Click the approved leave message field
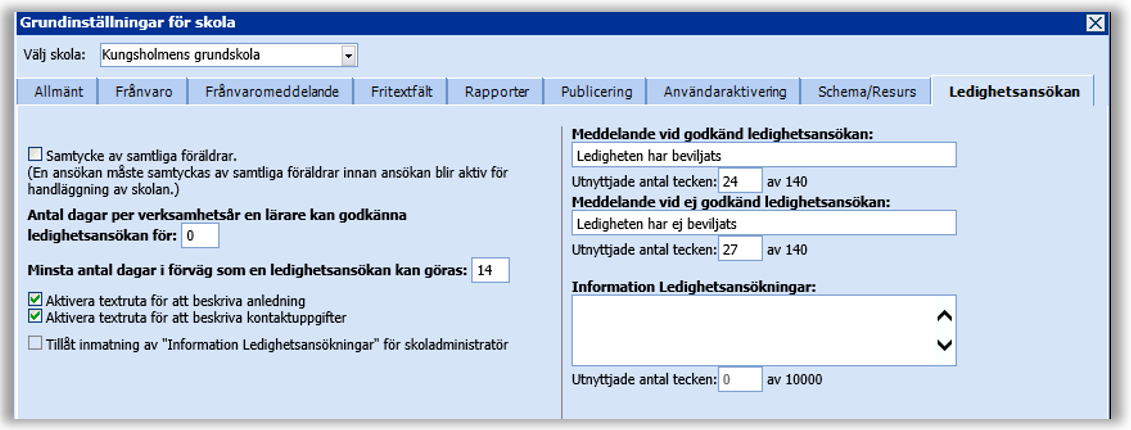The height and width of the screenshot is (430, 1131). 764,155
